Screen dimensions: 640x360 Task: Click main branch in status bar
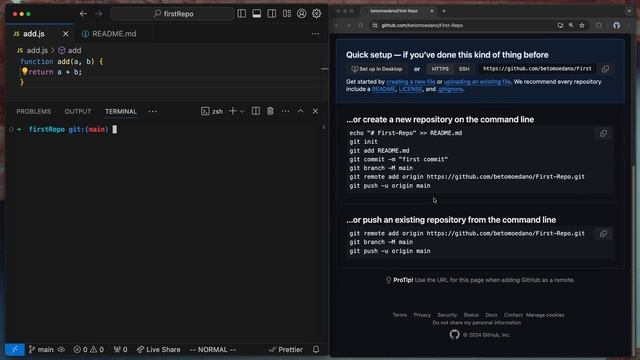[41, 349]
